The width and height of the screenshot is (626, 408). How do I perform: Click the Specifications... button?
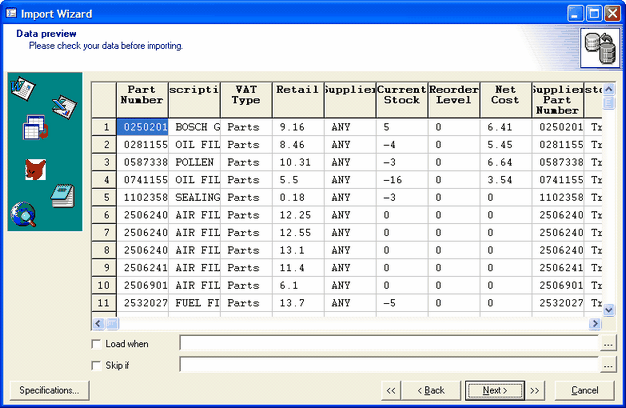tap(49, 390)
